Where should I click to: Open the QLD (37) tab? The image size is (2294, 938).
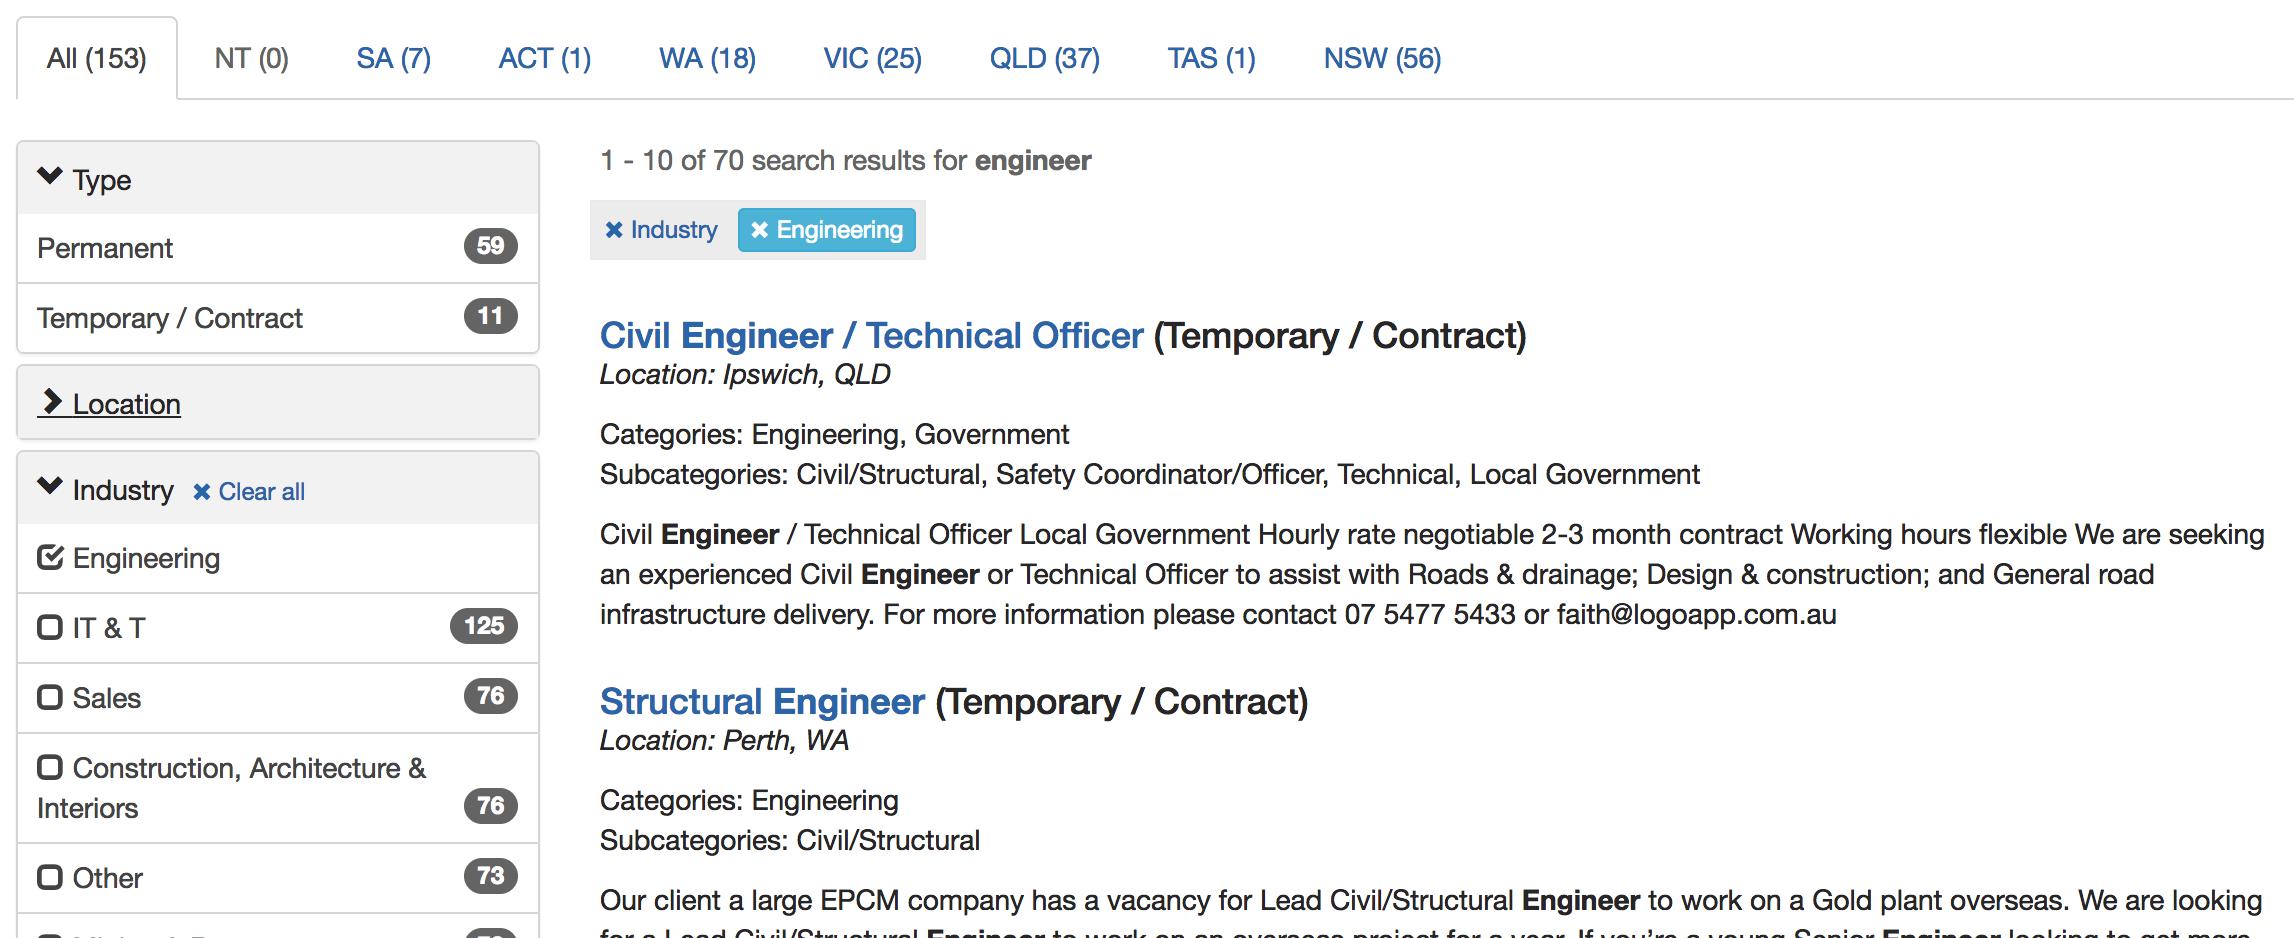click(1044, 59)
